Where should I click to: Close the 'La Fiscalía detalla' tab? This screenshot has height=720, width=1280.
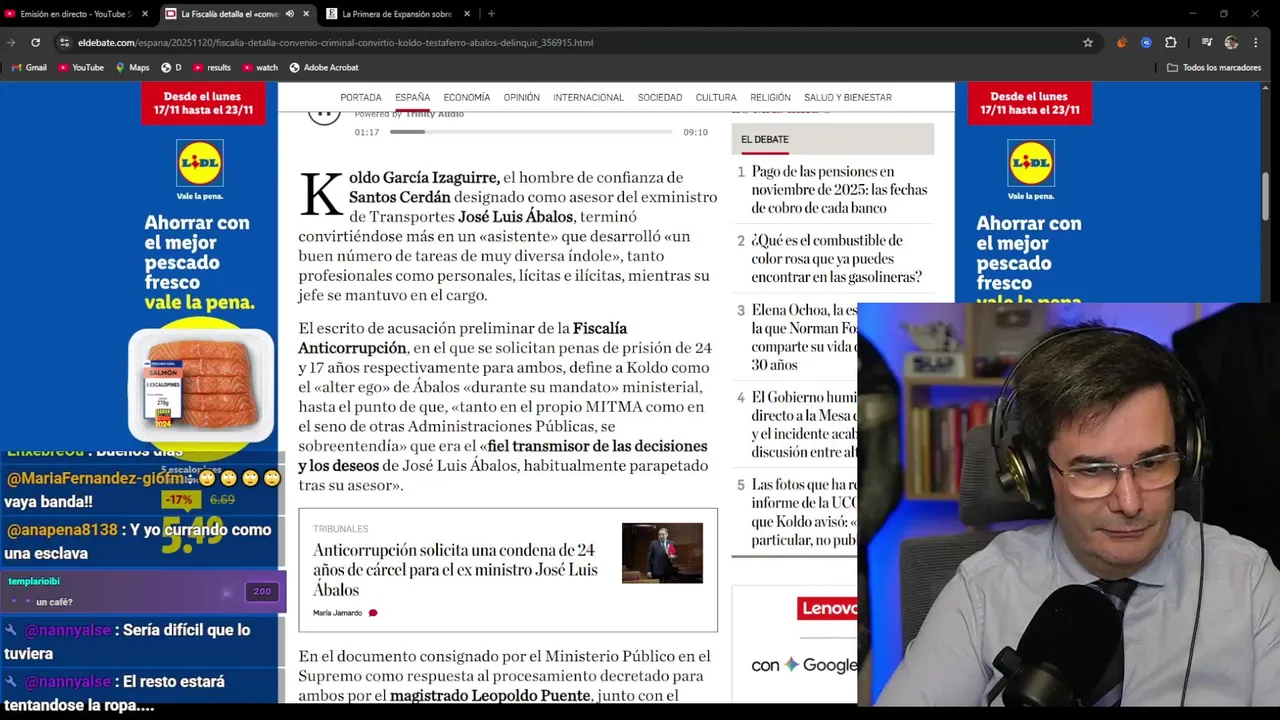pos(304,14)
